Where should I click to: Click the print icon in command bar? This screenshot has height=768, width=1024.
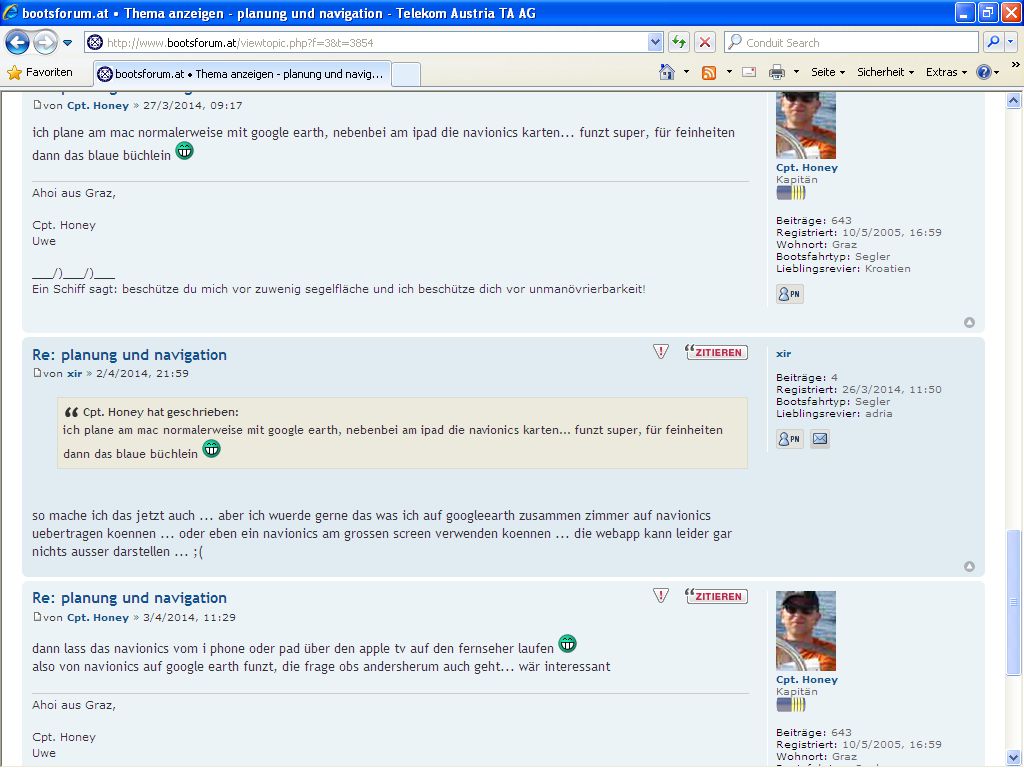click(776, 72)
